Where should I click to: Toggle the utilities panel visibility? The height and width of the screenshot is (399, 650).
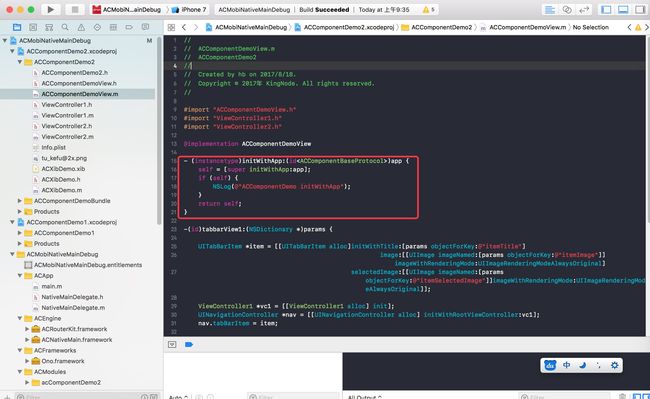click(640, 10)
